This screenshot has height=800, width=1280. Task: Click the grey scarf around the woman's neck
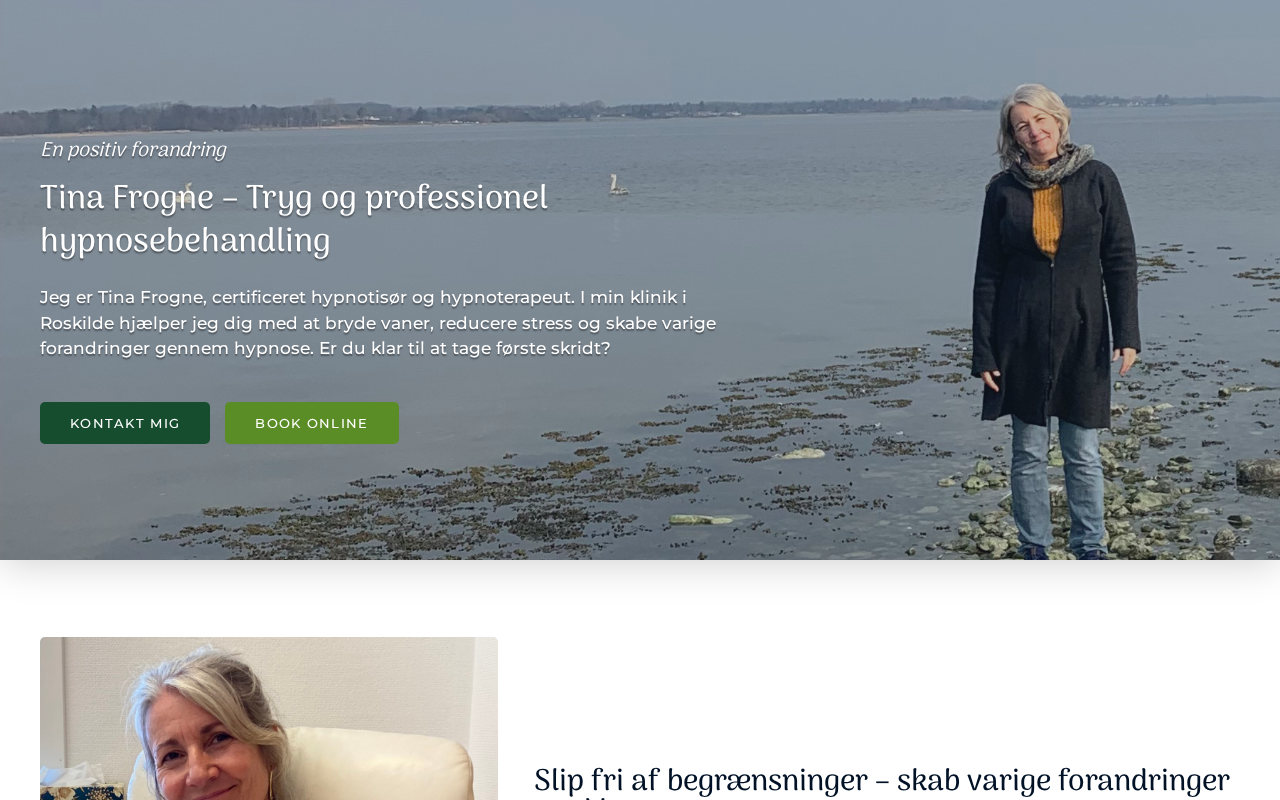[x=1050, y=166]
